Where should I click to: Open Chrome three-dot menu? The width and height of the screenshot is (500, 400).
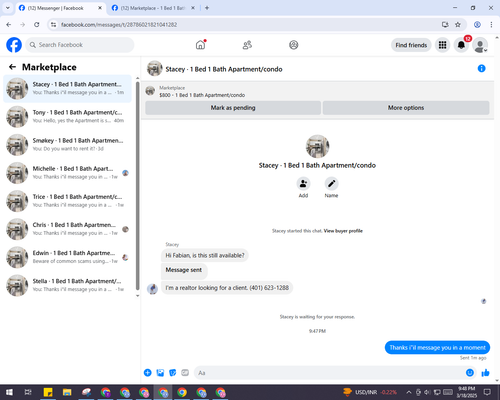[491, 24]
